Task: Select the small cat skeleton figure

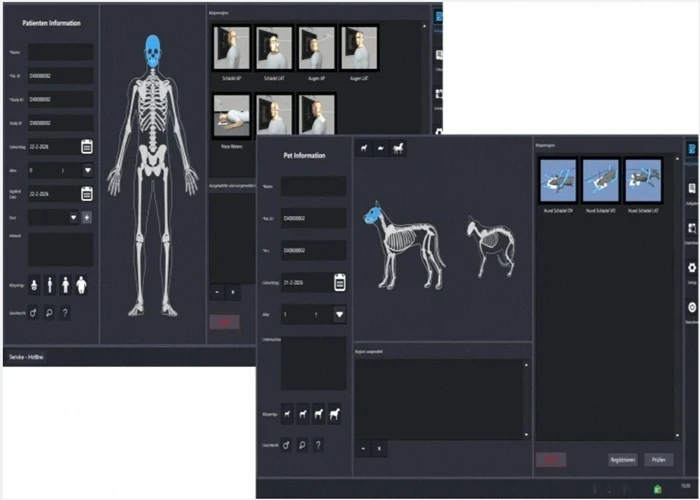Action: tap(490, 246)
